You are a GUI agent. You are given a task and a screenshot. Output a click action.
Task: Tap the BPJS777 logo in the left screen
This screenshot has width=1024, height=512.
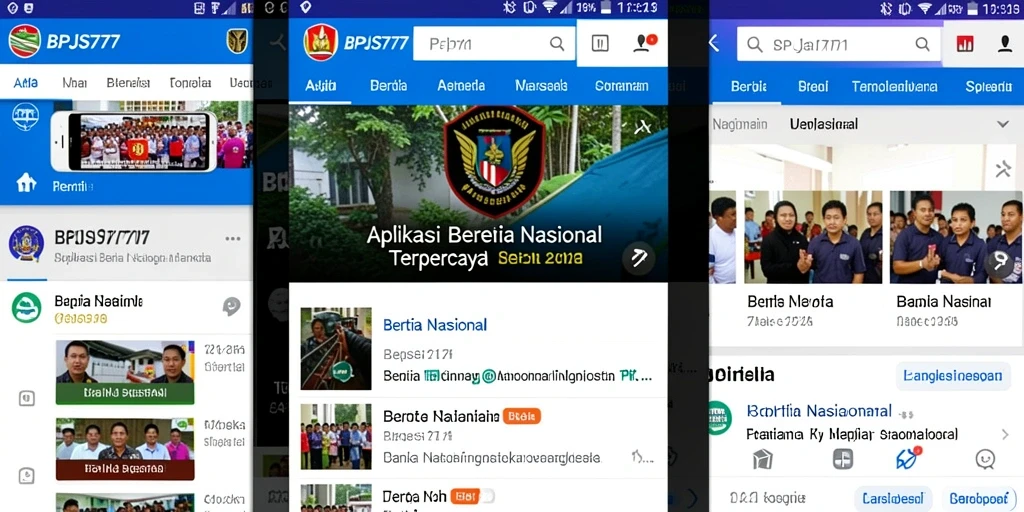(25, 41)
